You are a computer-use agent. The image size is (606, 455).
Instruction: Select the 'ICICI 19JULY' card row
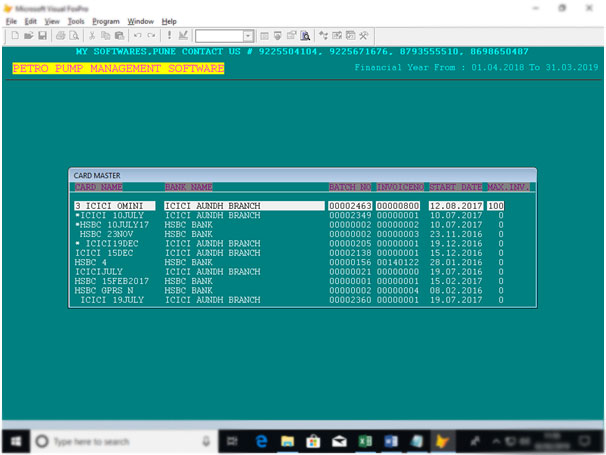[289, 300]
